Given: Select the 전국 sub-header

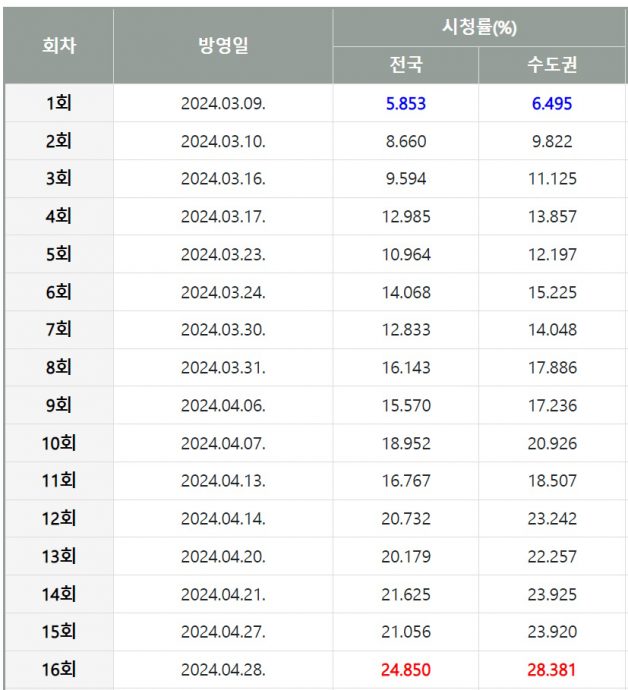Looking at the screenshot, I should [x=406, y=66].
